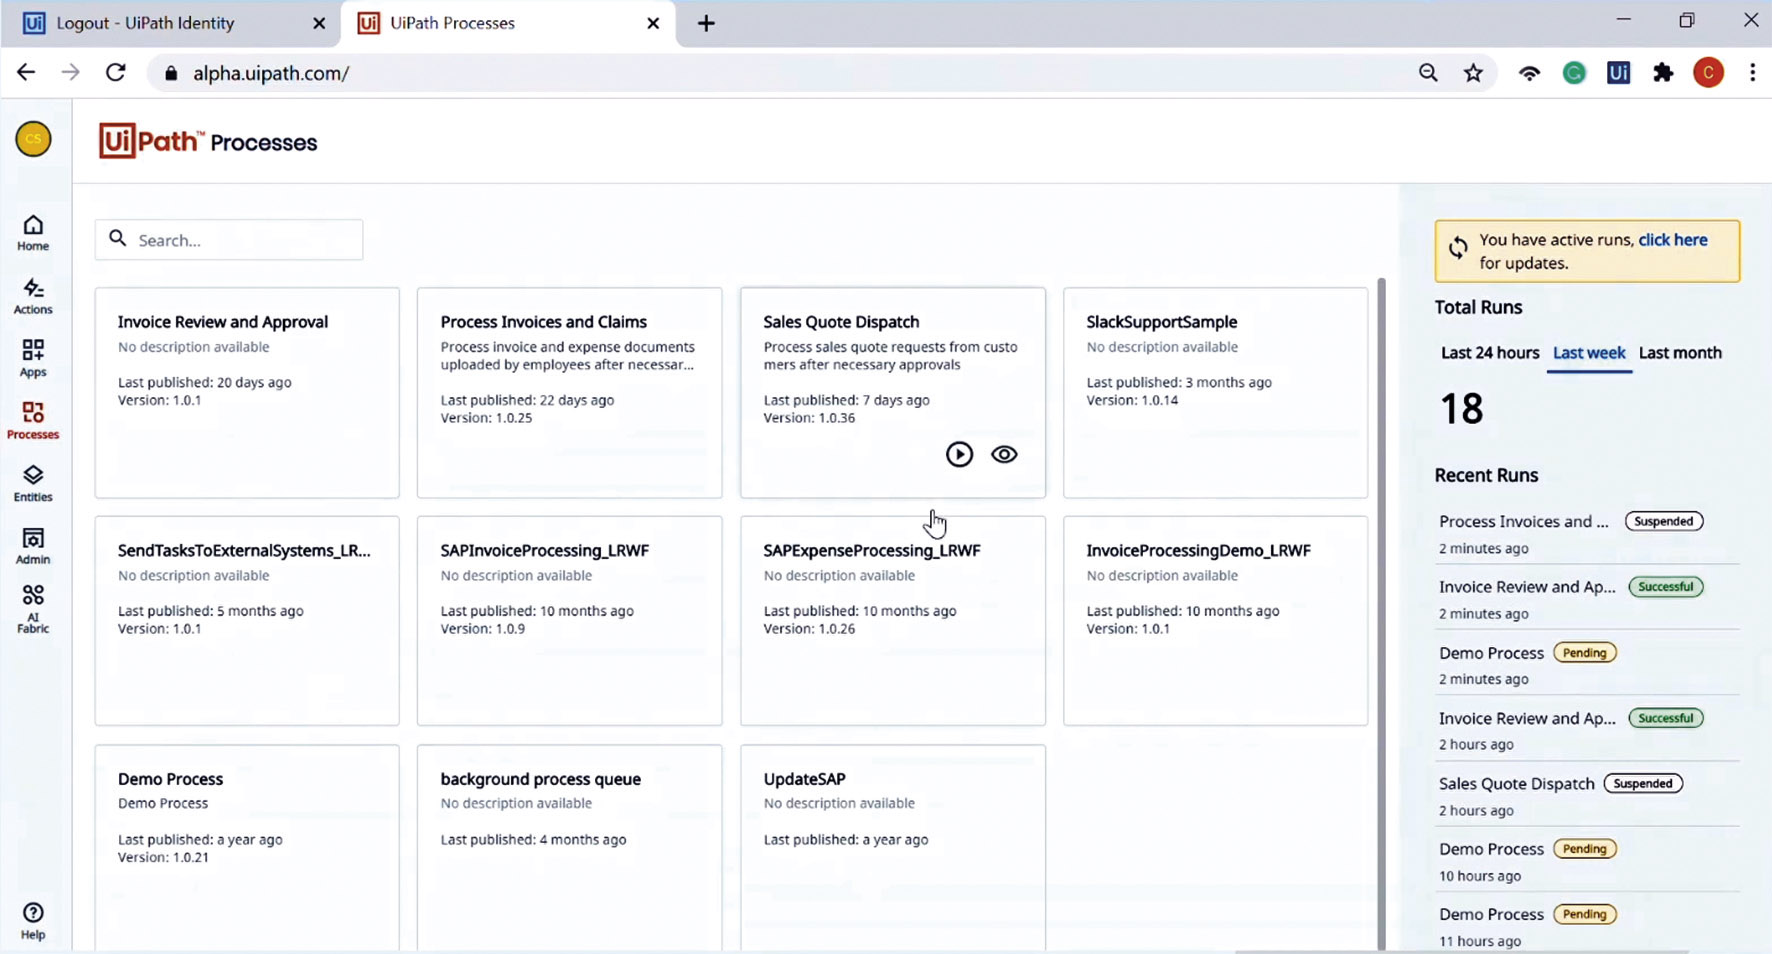Click the total runs count 18

click(x=1461, y=409)
